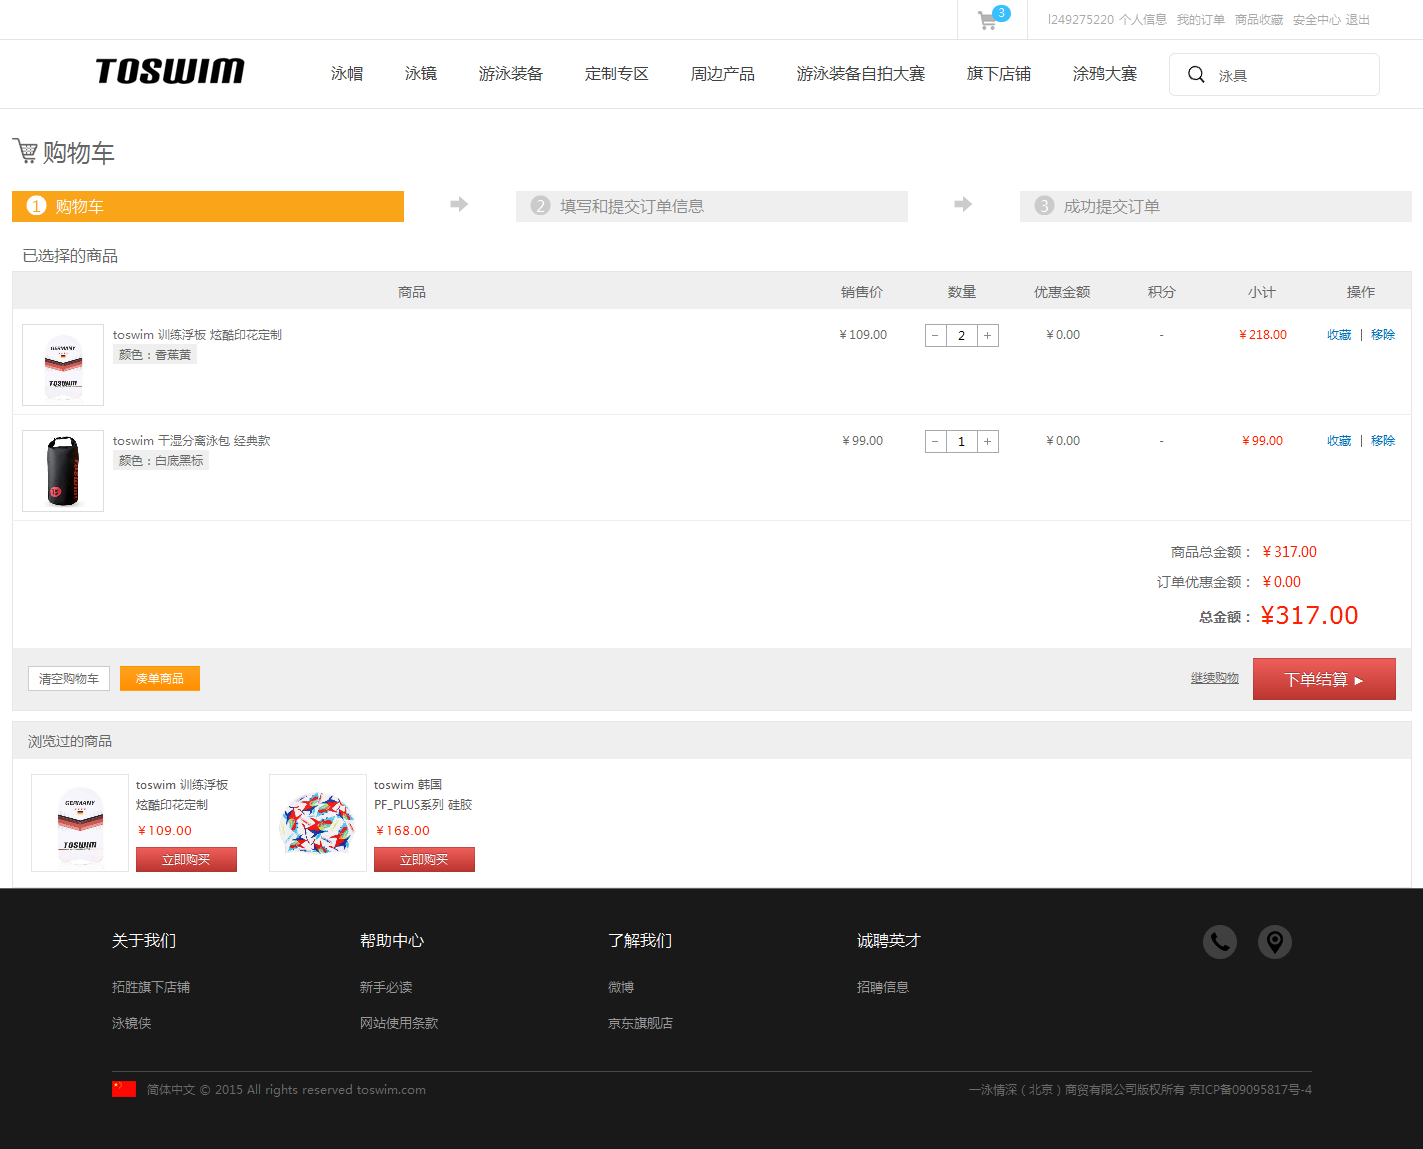1423x1149 pixels.
Task: Click the 泳镜侠 footer link
Action: click(132, 1023)
